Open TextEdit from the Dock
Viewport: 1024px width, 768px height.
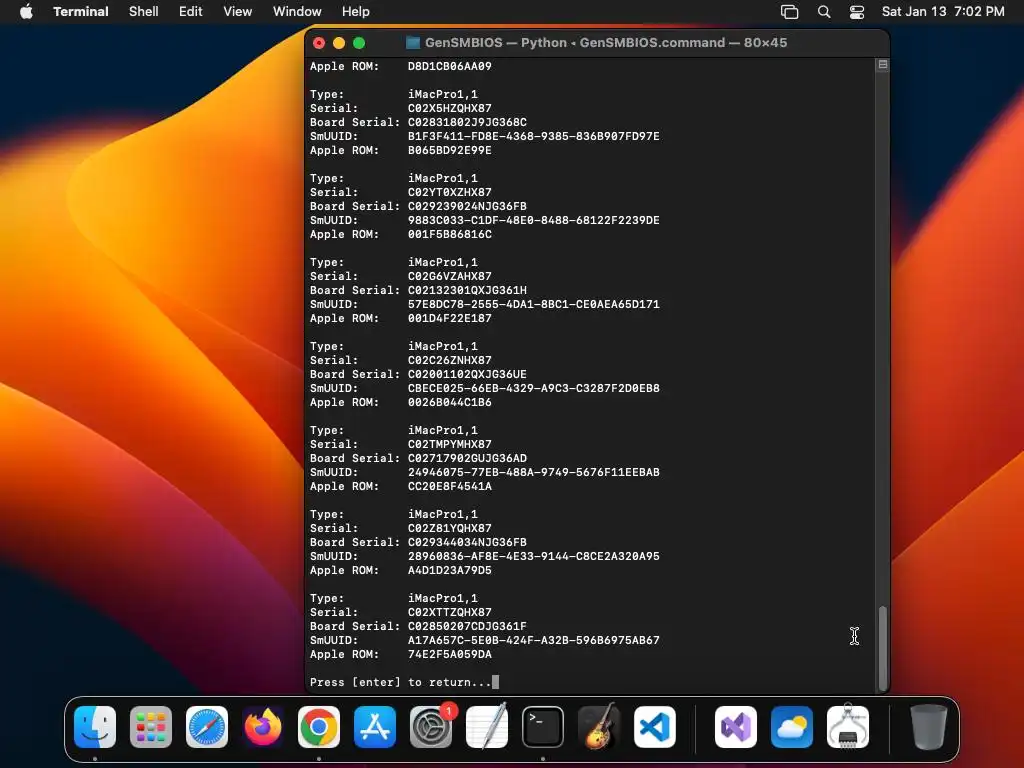coord(487,727)
